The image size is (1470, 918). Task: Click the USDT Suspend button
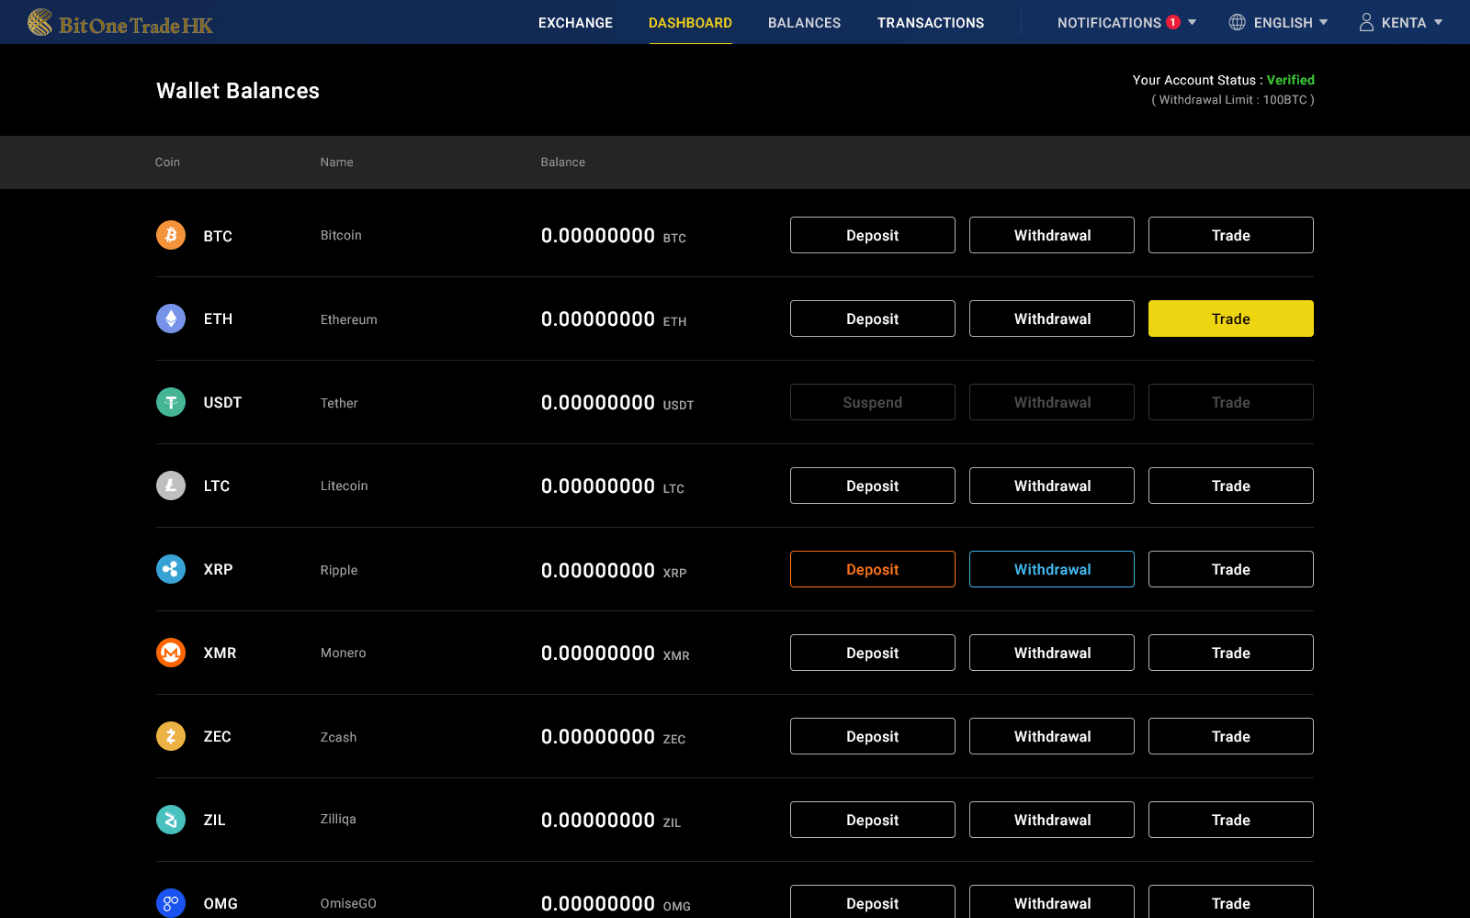point(872,402)
